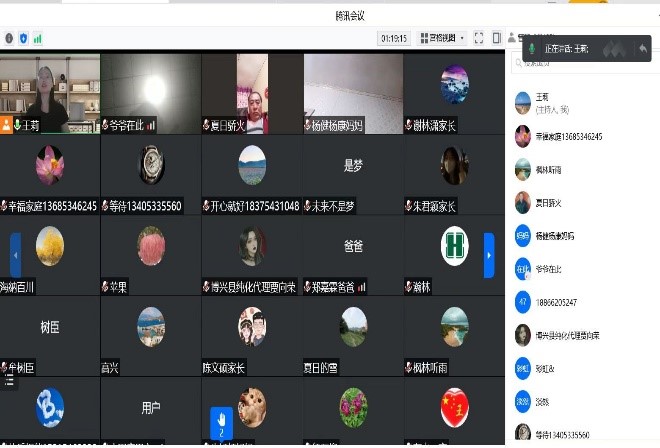
Task: Click 王莉's live video tile
Action: tap(50, 92)
